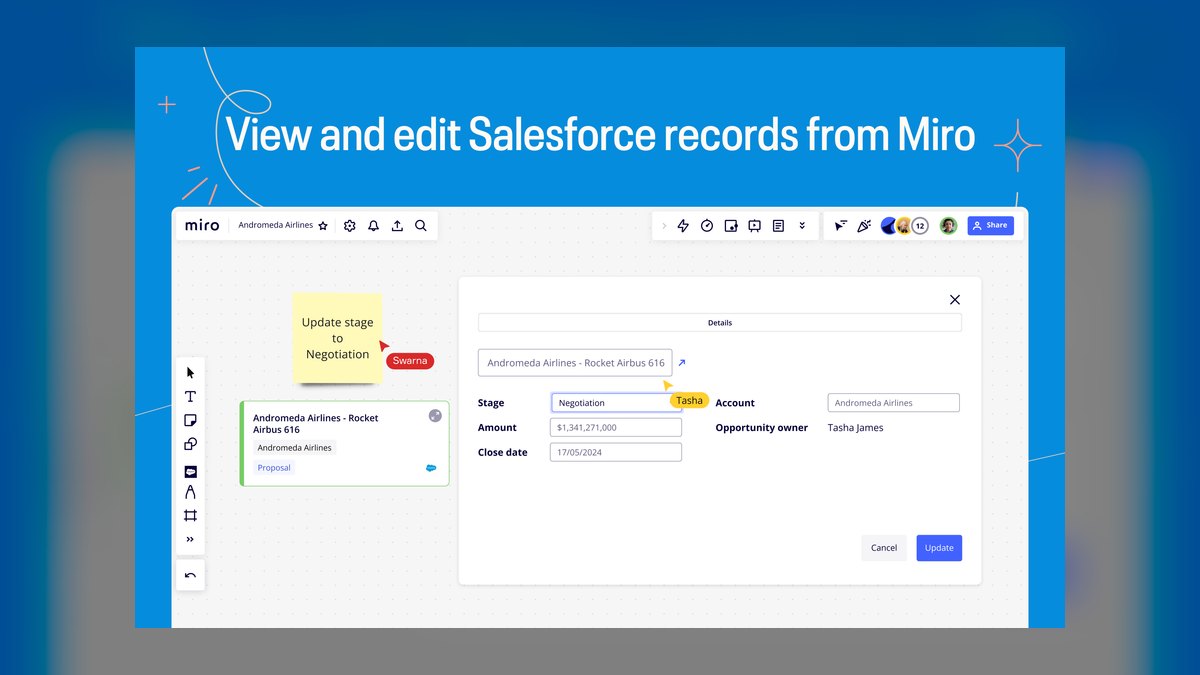Undo the last action
The image size is (1200, 675).
click(190, 575)
